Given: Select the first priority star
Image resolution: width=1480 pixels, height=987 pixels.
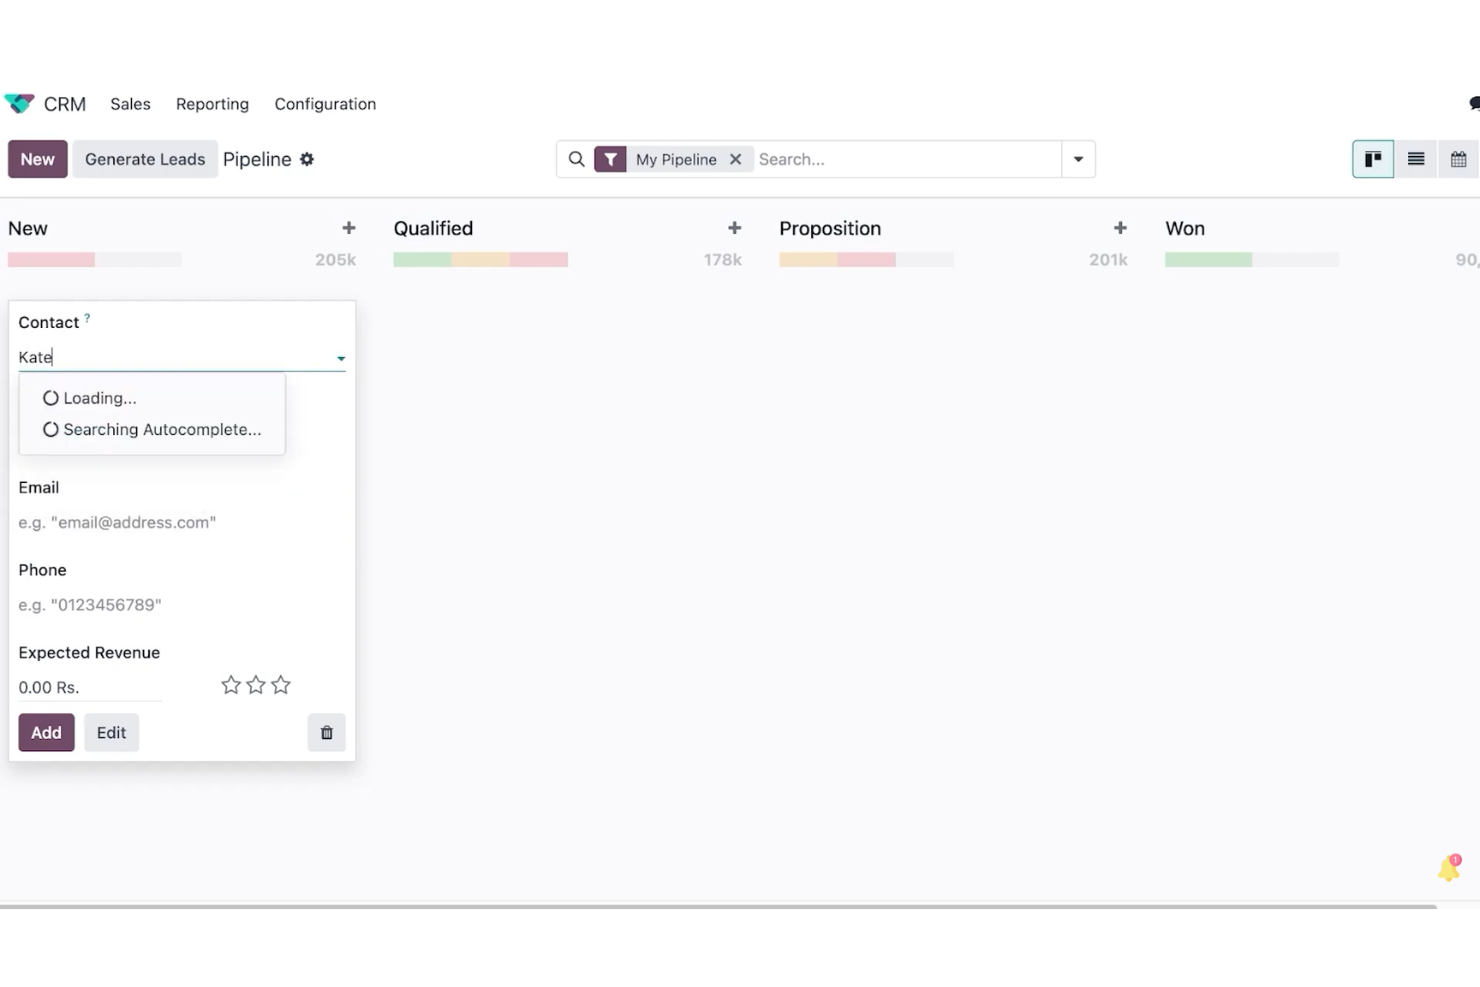Looking at the screenshot, I should click(x=230, y=684).
